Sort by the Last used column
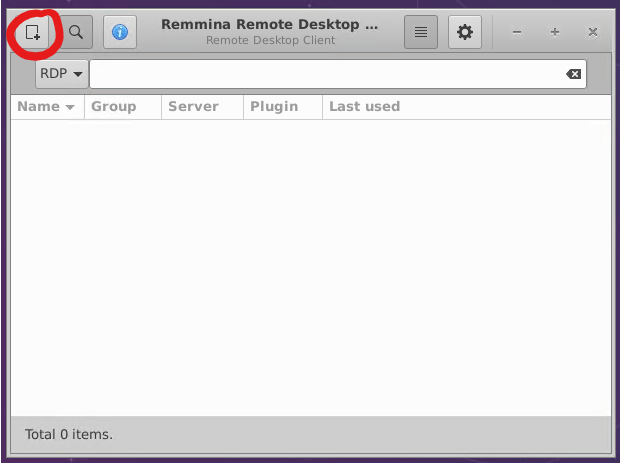This screenshot has width=620, height=463. click(x=467, y=107)
